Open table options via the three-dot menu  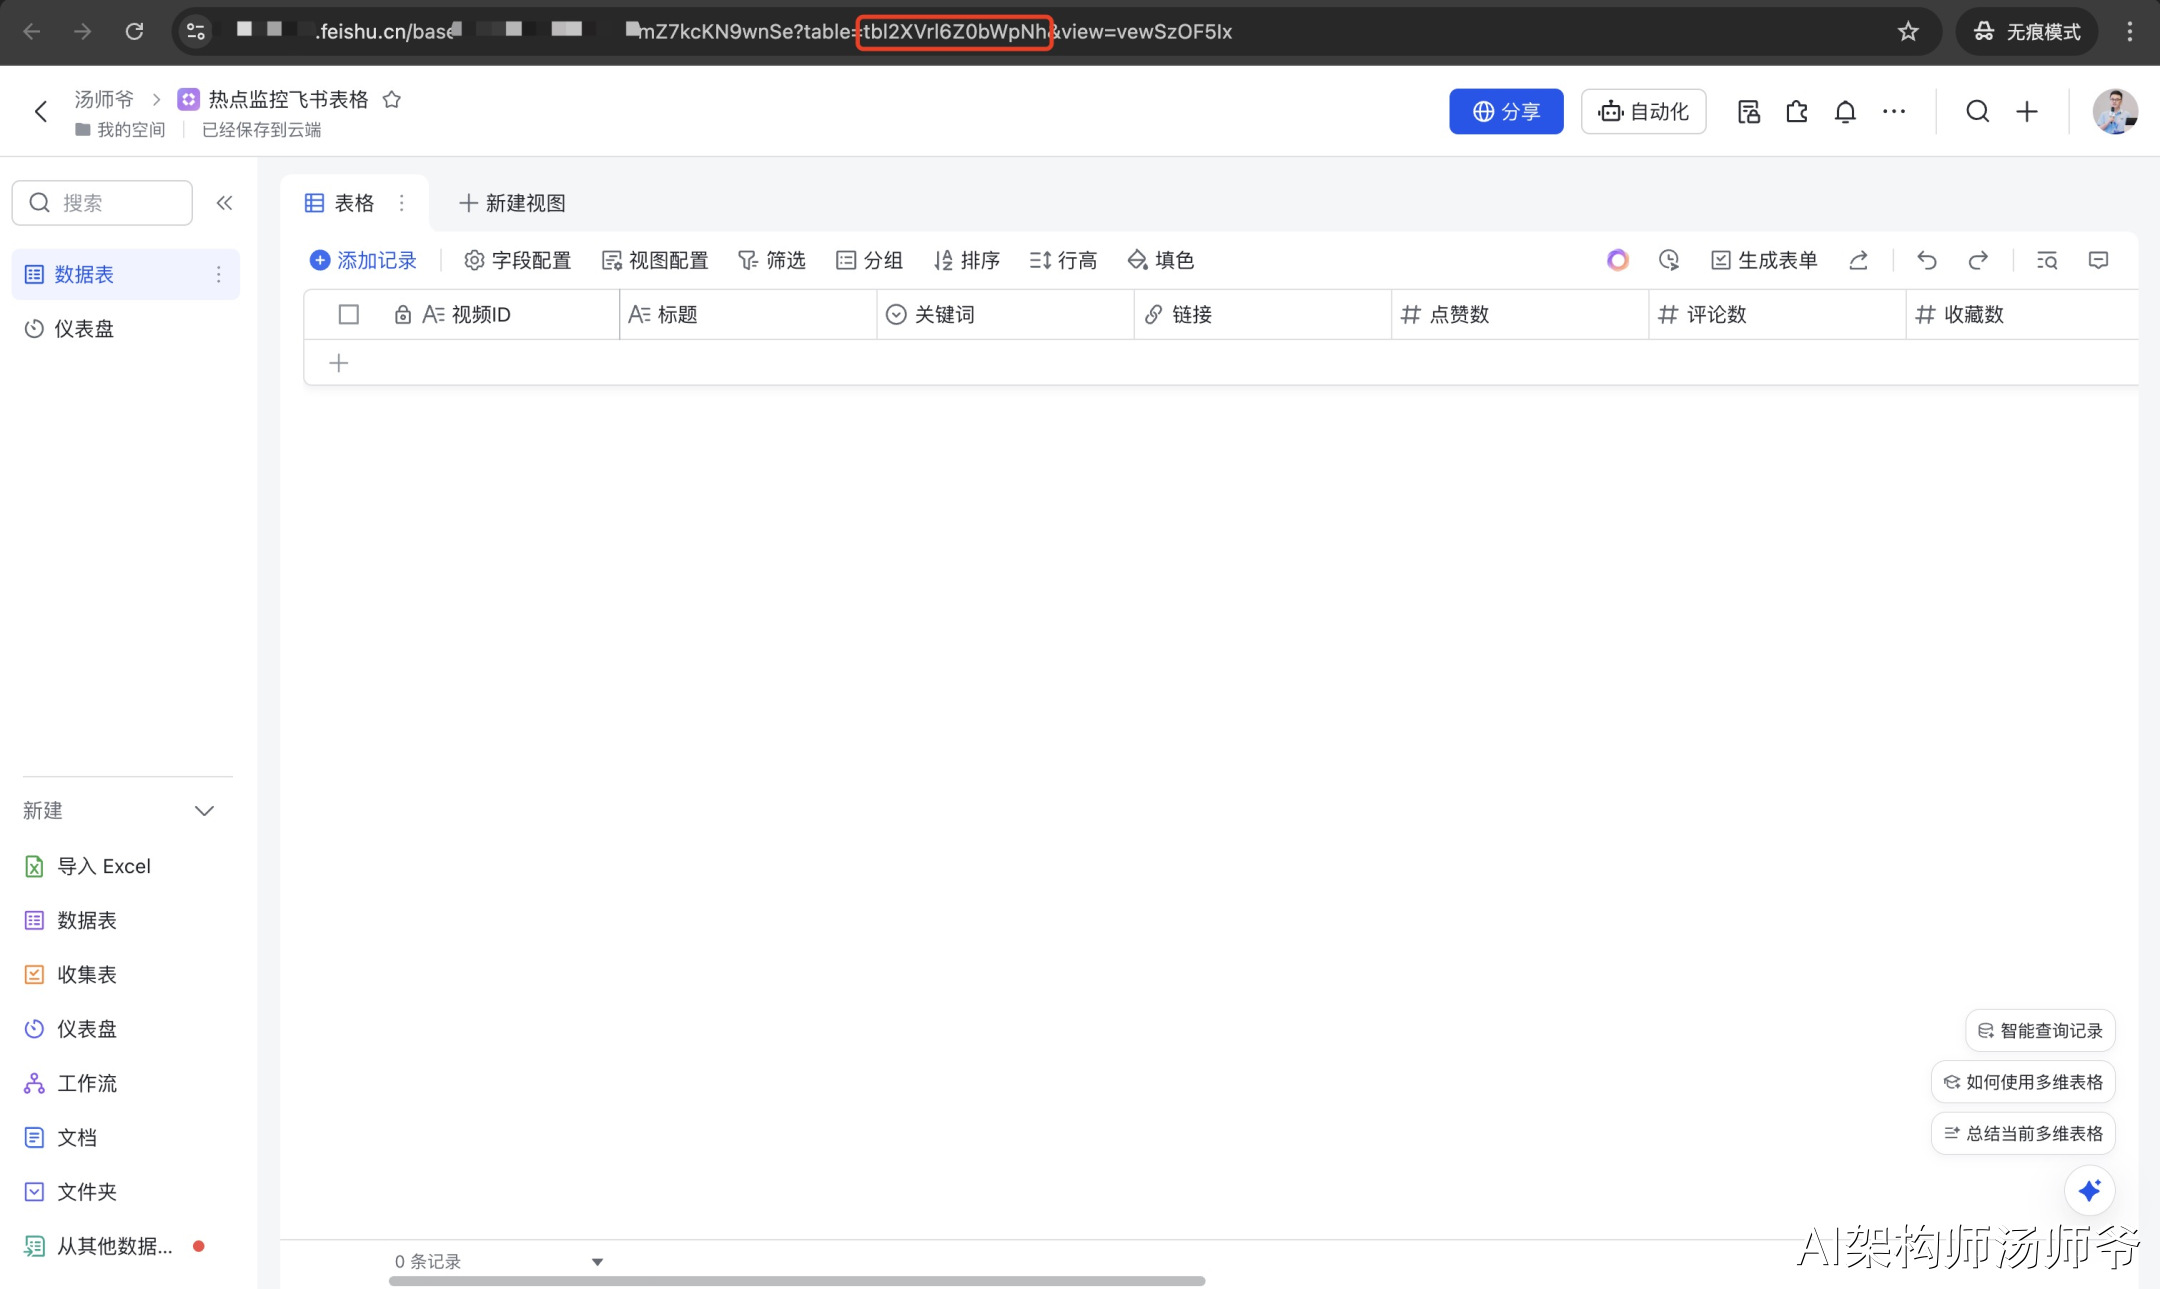tap(401, 202)
